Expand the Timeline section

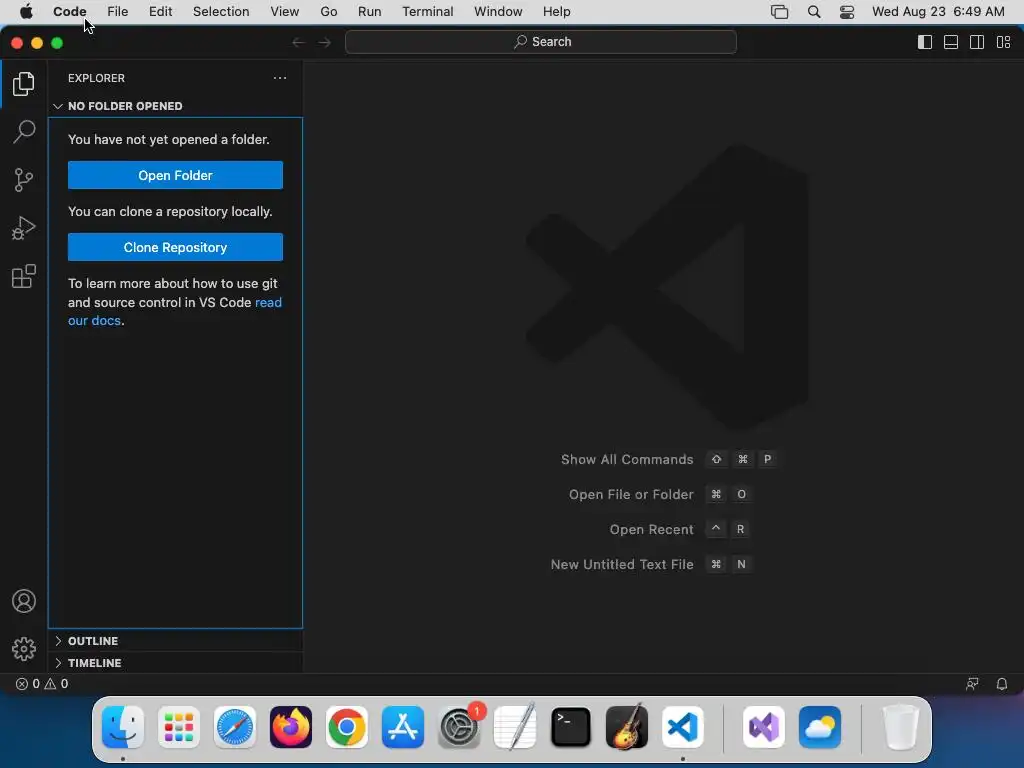tap(175, 663)
